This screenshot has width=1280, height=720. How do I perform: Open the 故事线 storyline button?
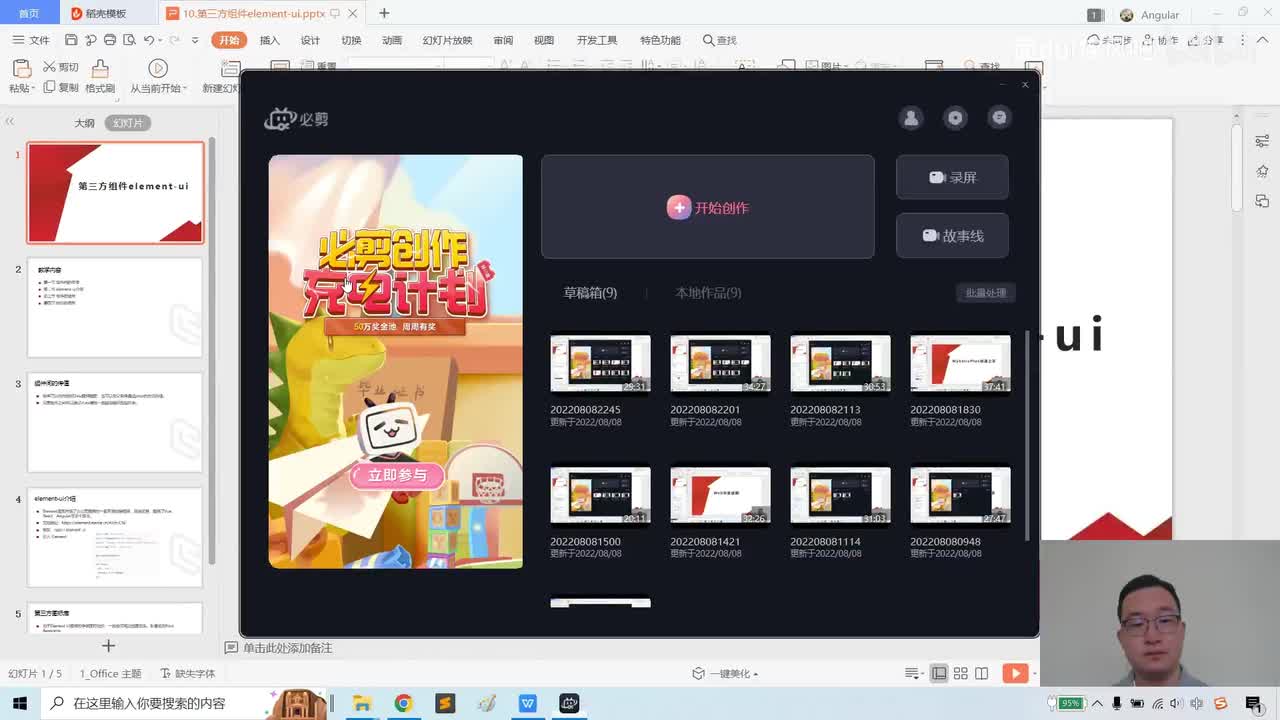(x=952, y=236)
